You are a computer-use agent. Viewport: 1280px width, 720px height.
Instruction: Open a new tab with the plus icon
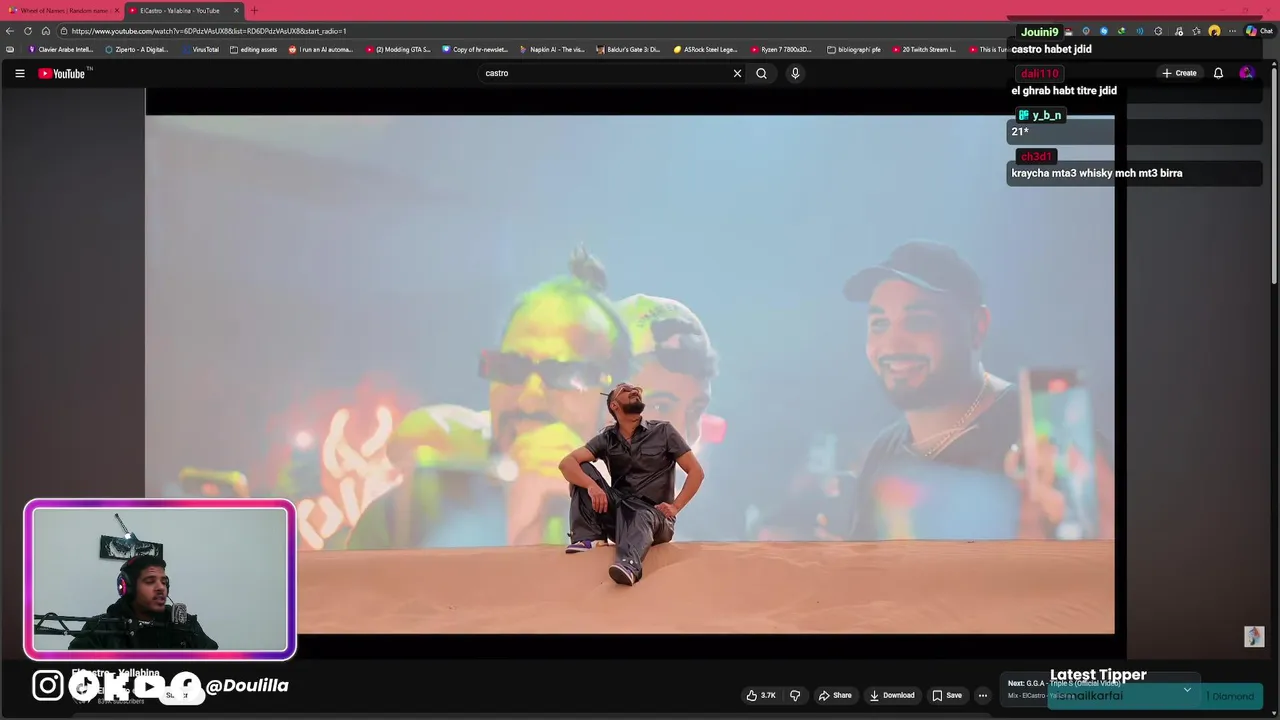pos(254,10)
